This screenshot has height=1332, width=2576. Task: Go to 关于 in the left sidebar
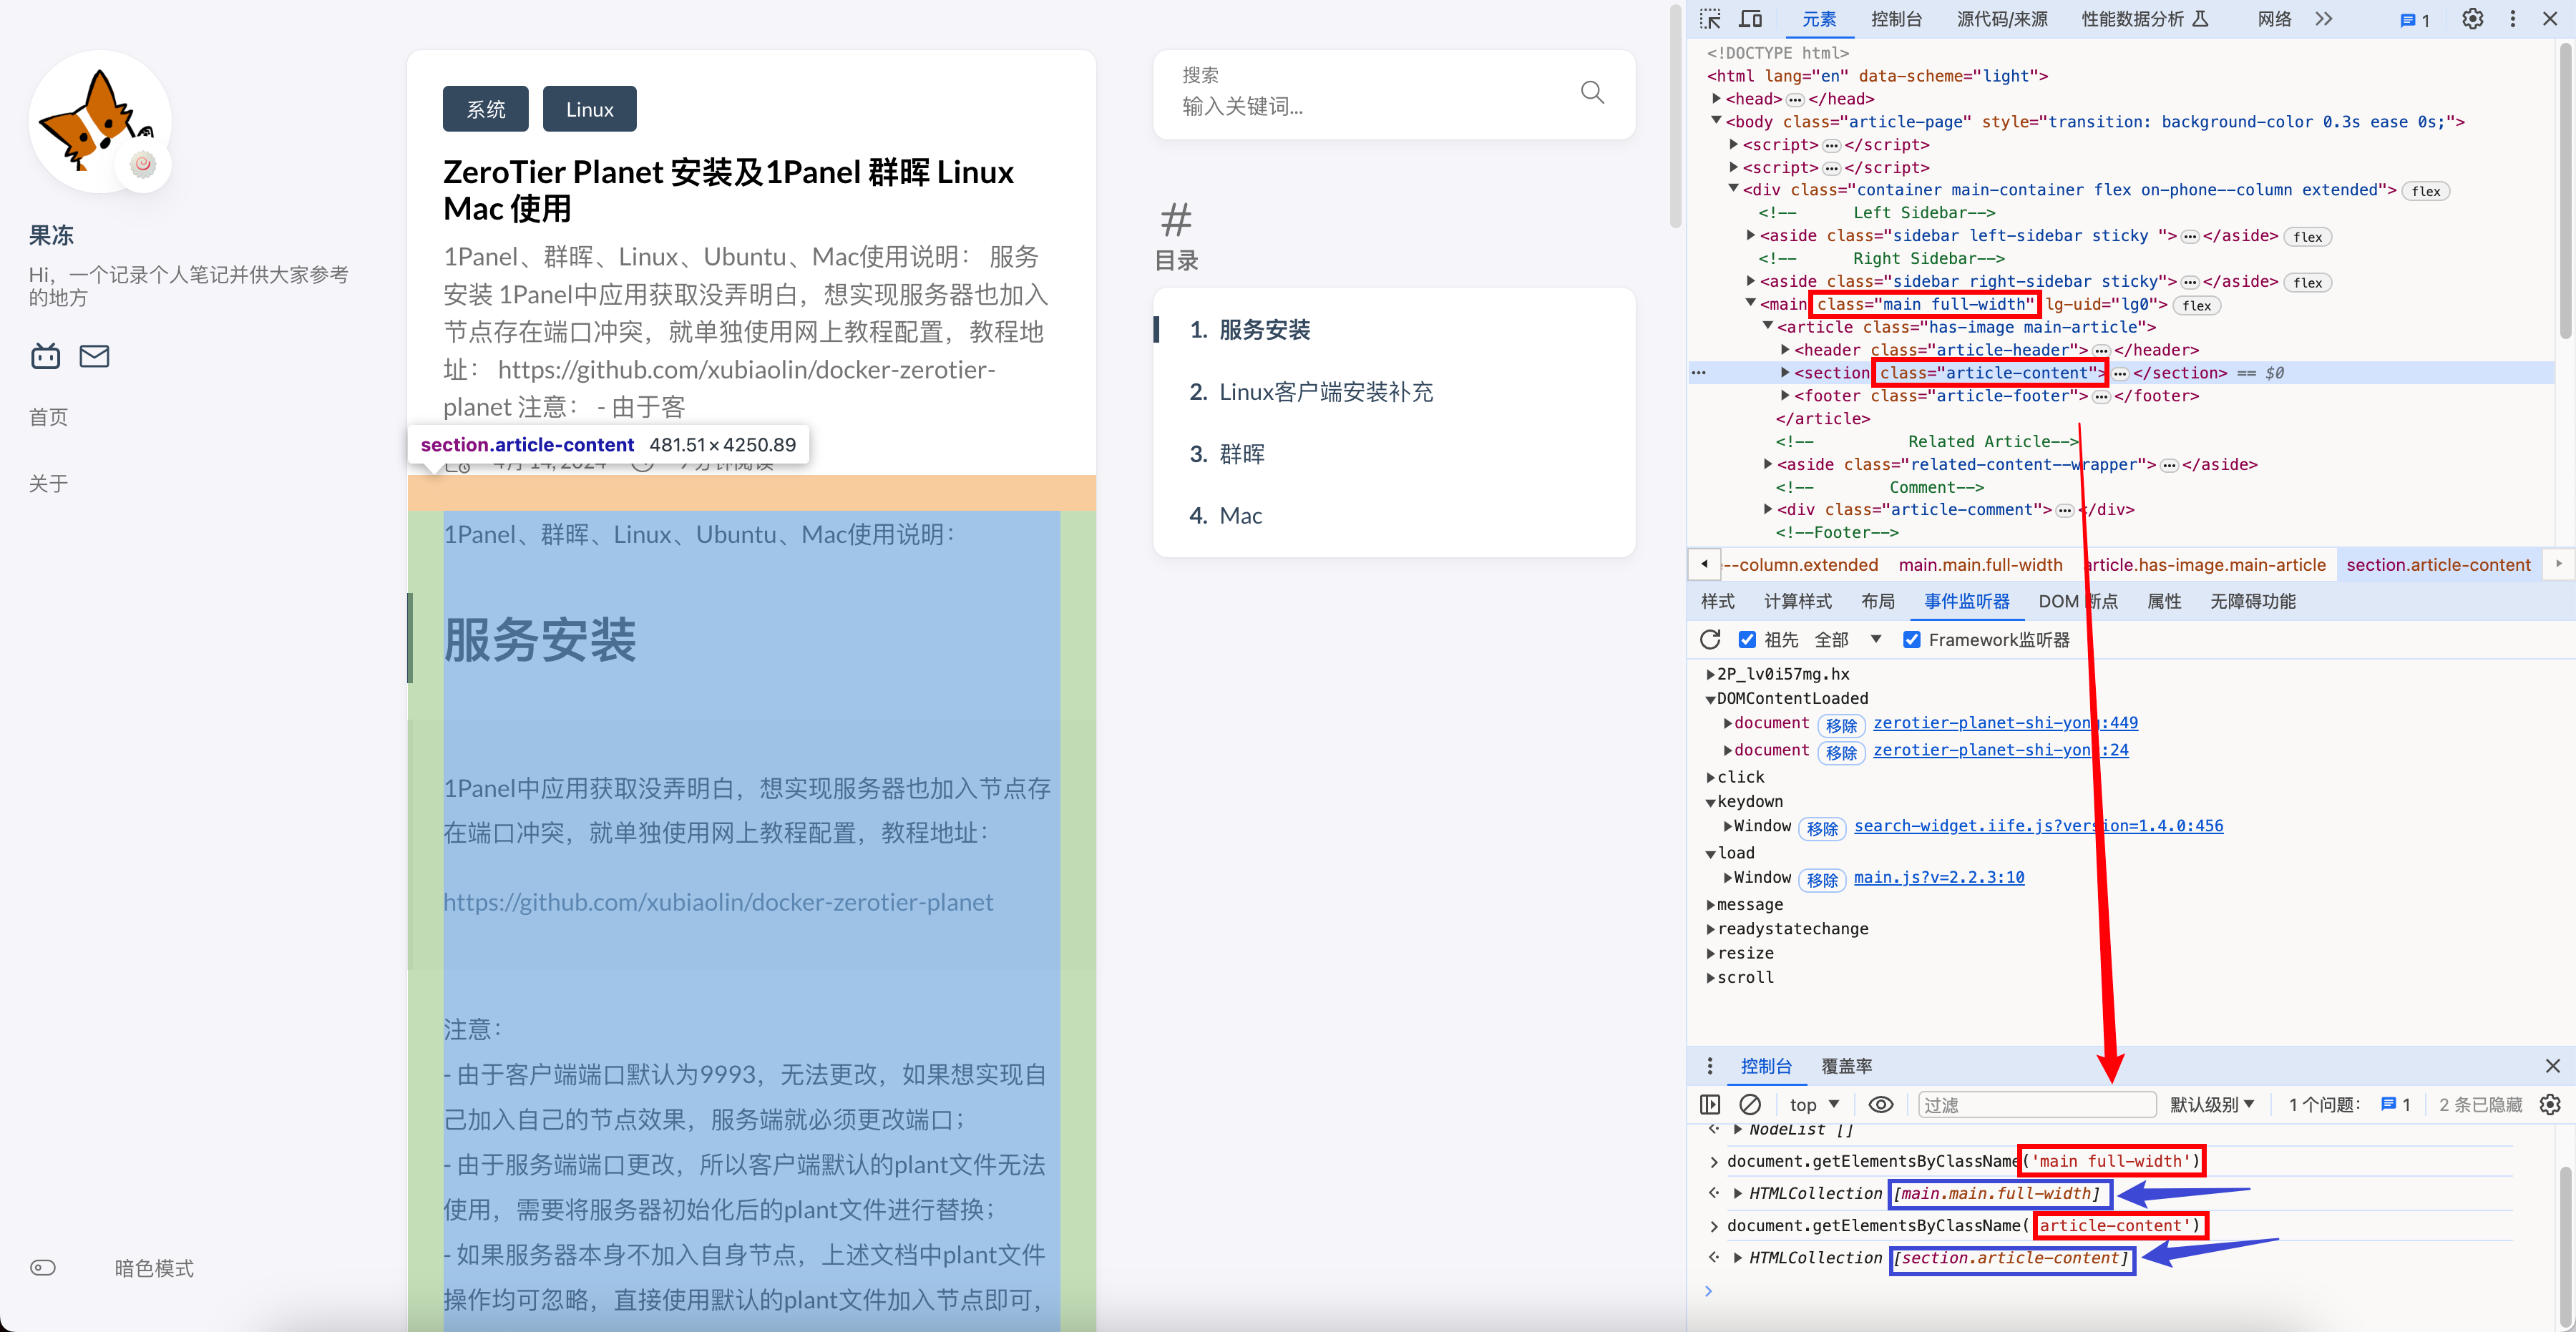pos(48,483)
